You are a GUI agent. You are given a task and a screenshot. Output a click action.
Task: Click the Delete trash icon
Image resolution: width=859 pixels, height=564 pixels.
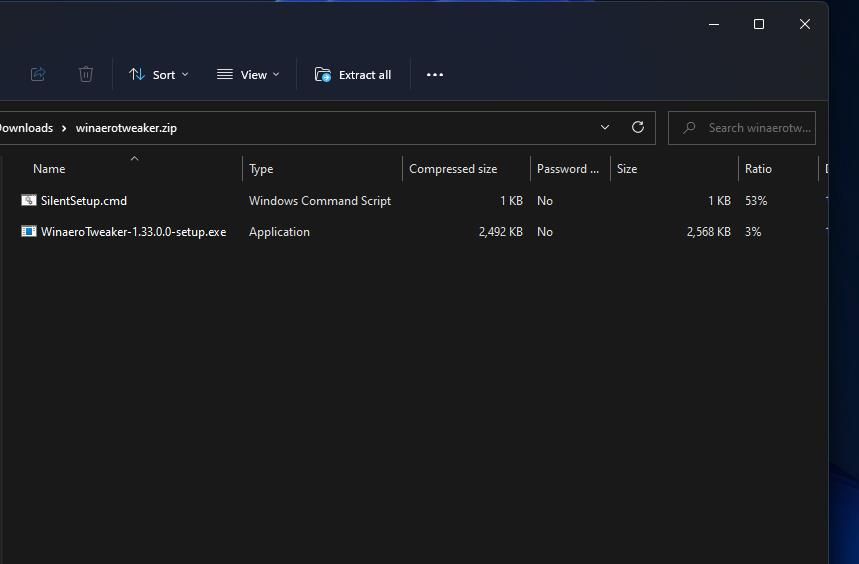pos(85,74)
